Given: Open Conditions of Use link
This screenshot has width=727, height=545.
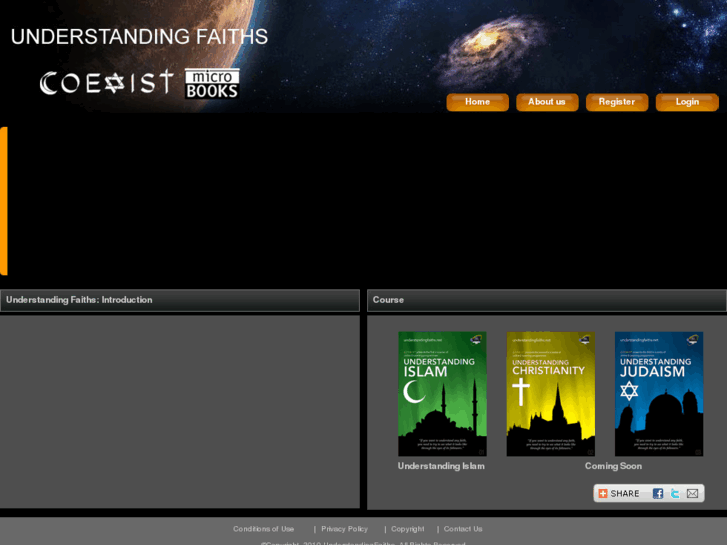Looking at the screenshot, I should pyautogui.click(x=263, y=529).
